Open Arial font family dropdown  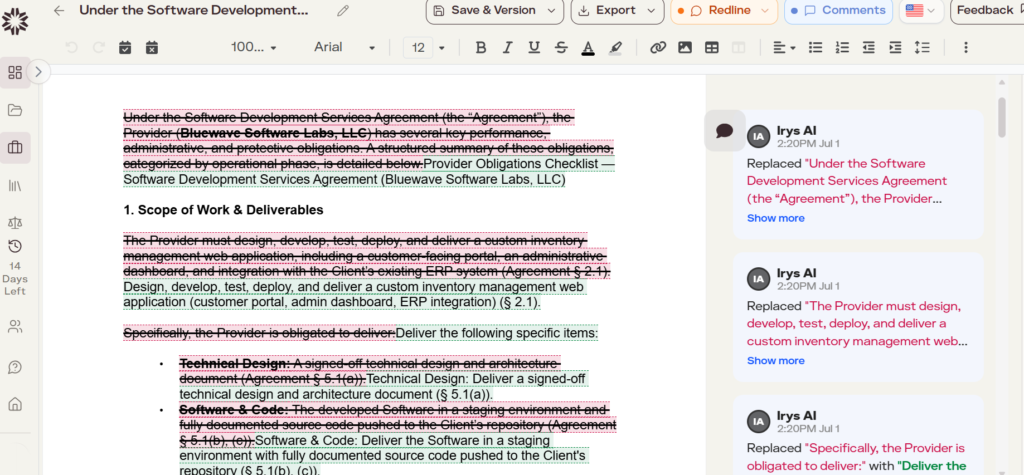pos(344,48)
